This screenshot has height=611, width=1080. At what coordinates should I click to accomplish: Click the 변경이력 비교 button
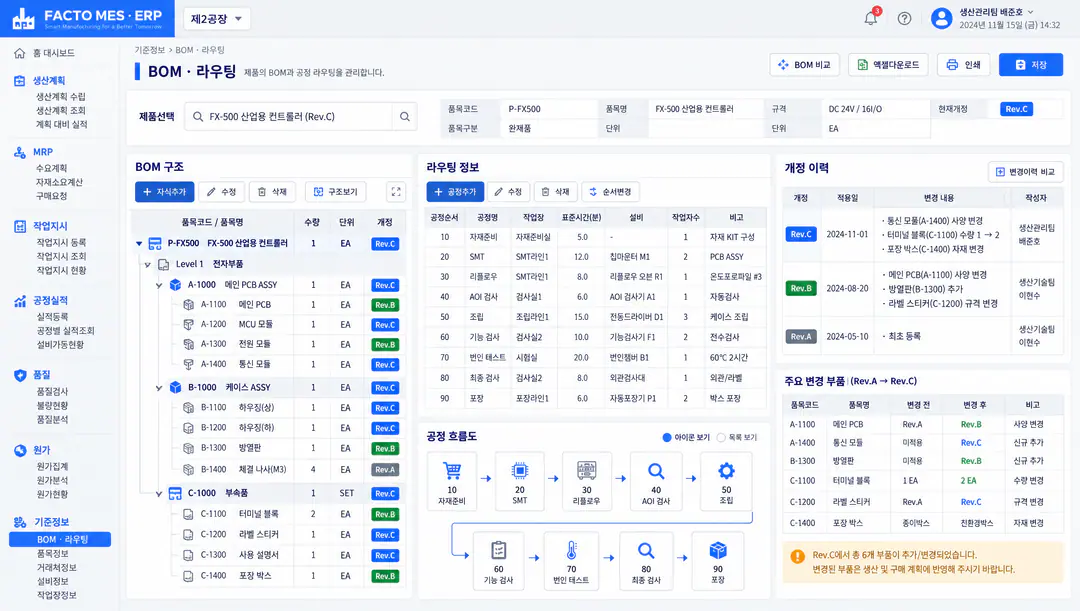point(1026,172)
